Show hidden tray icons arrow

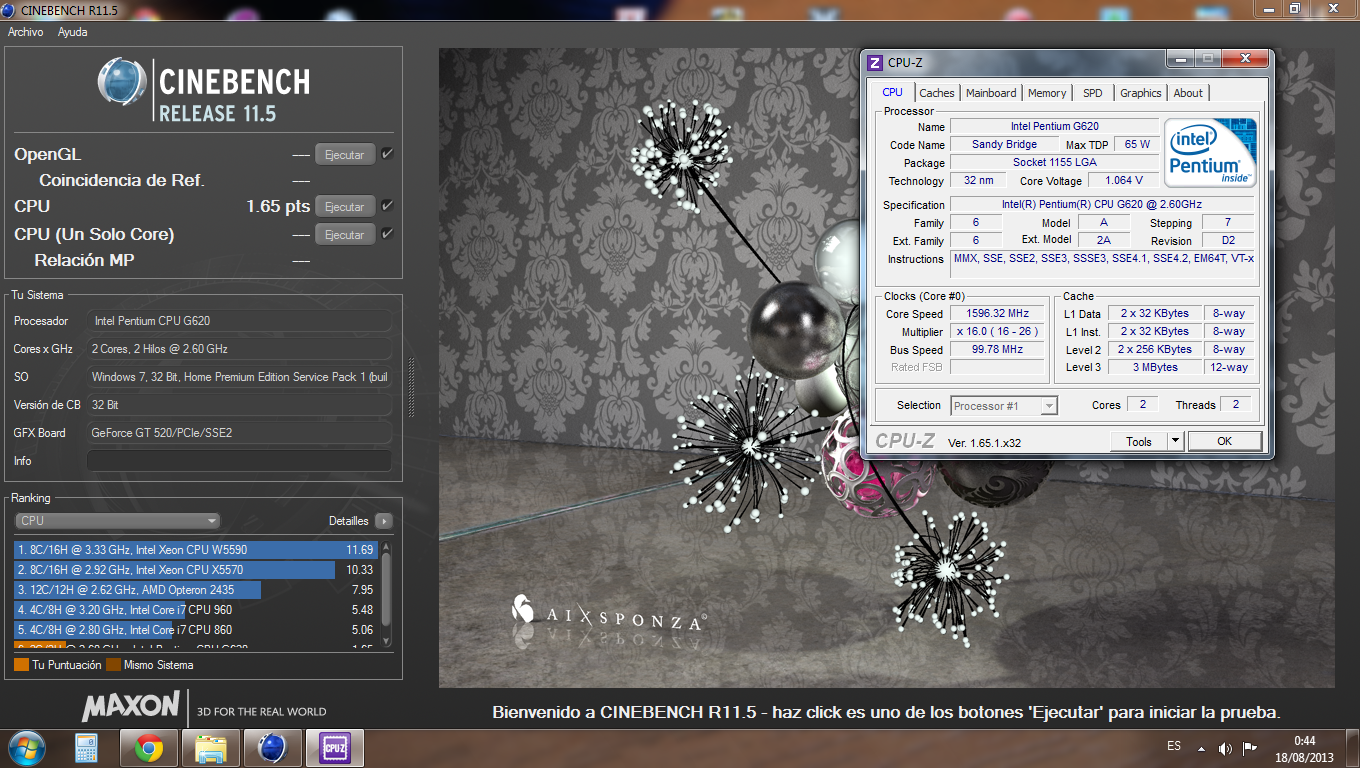(x=1203, y=748)
